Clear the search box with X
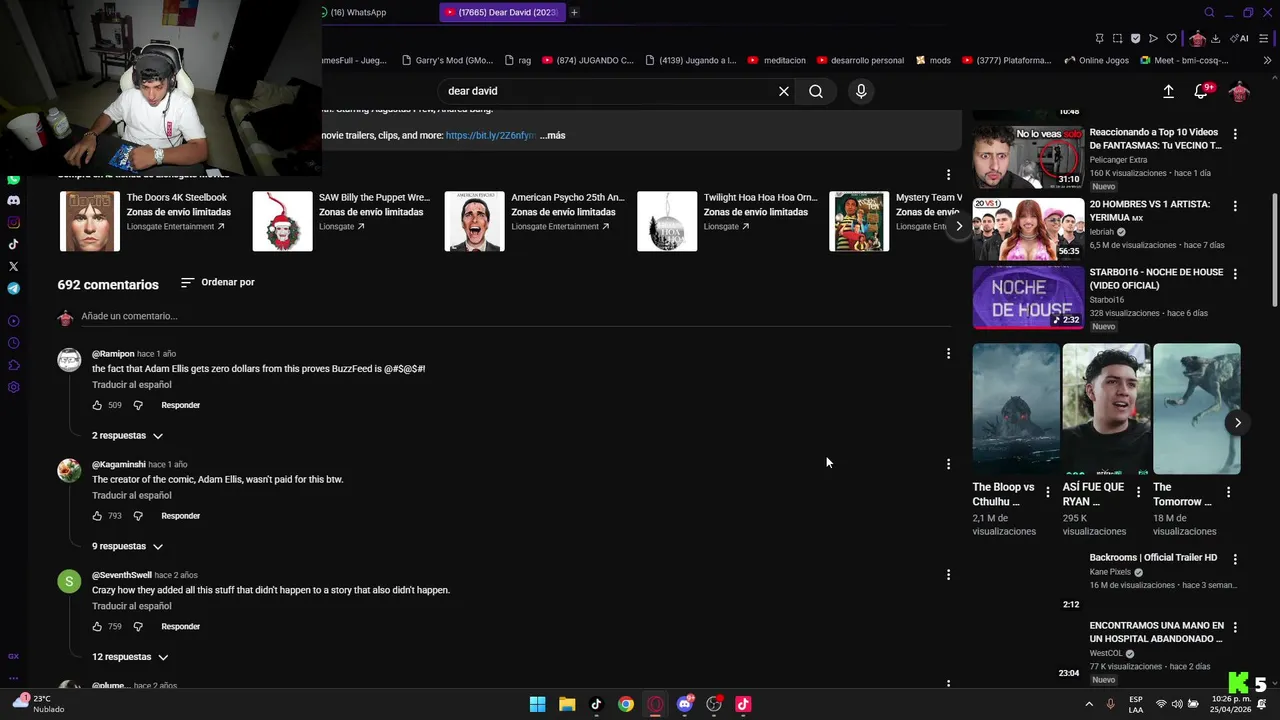Image resolution: width=1280 pixels, height=720 pixels. (784, 91)
